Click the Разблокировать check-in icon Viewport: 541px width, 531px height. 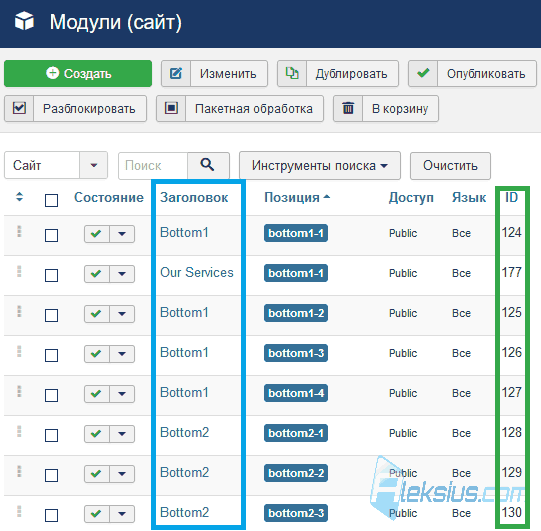coord(19,108)
